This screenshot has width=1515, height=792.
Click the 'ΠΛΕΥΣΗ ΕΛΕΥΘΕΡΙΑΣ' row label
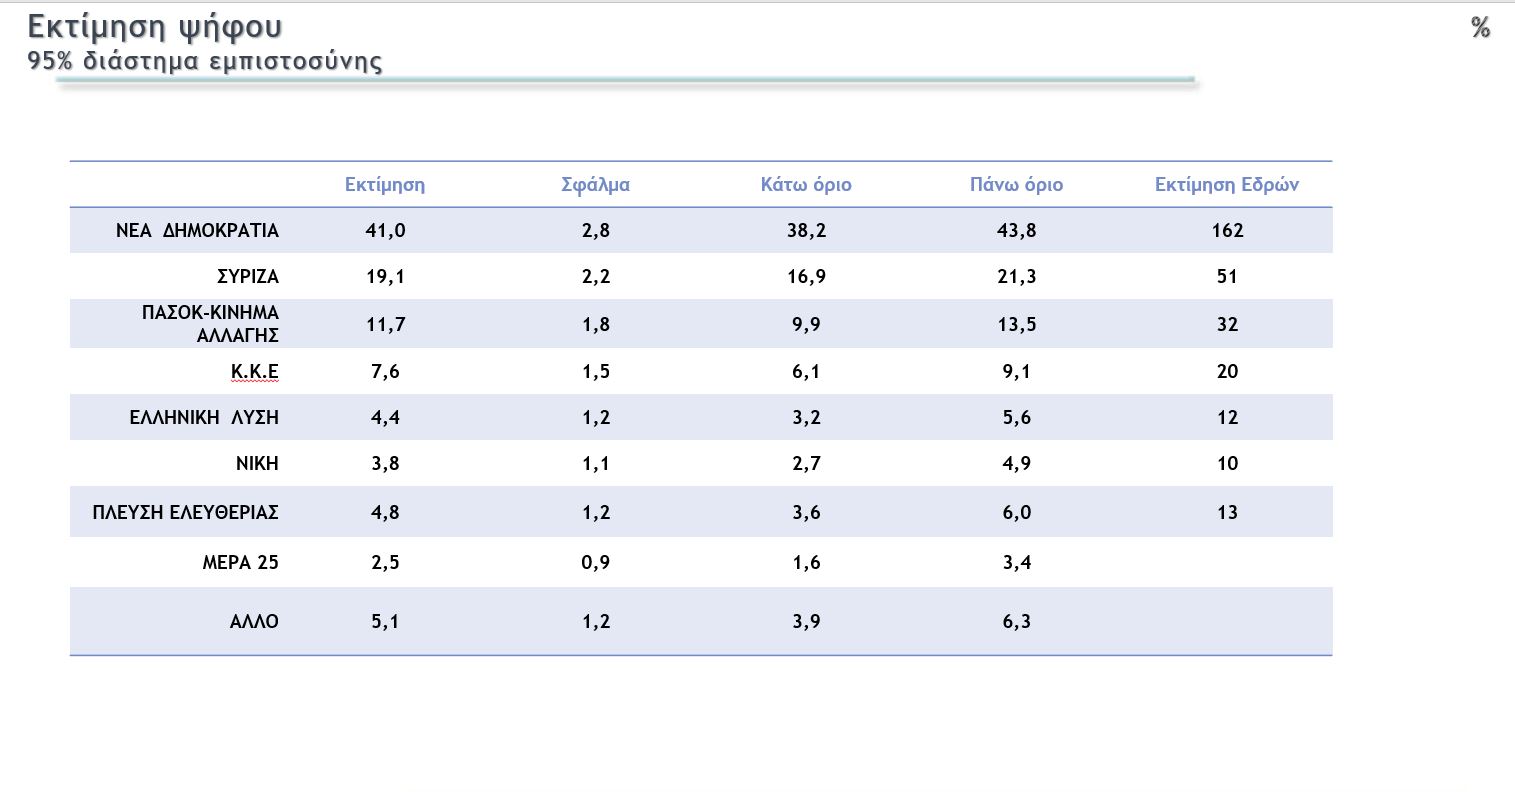pyautogui.click(x=185, y=513)
